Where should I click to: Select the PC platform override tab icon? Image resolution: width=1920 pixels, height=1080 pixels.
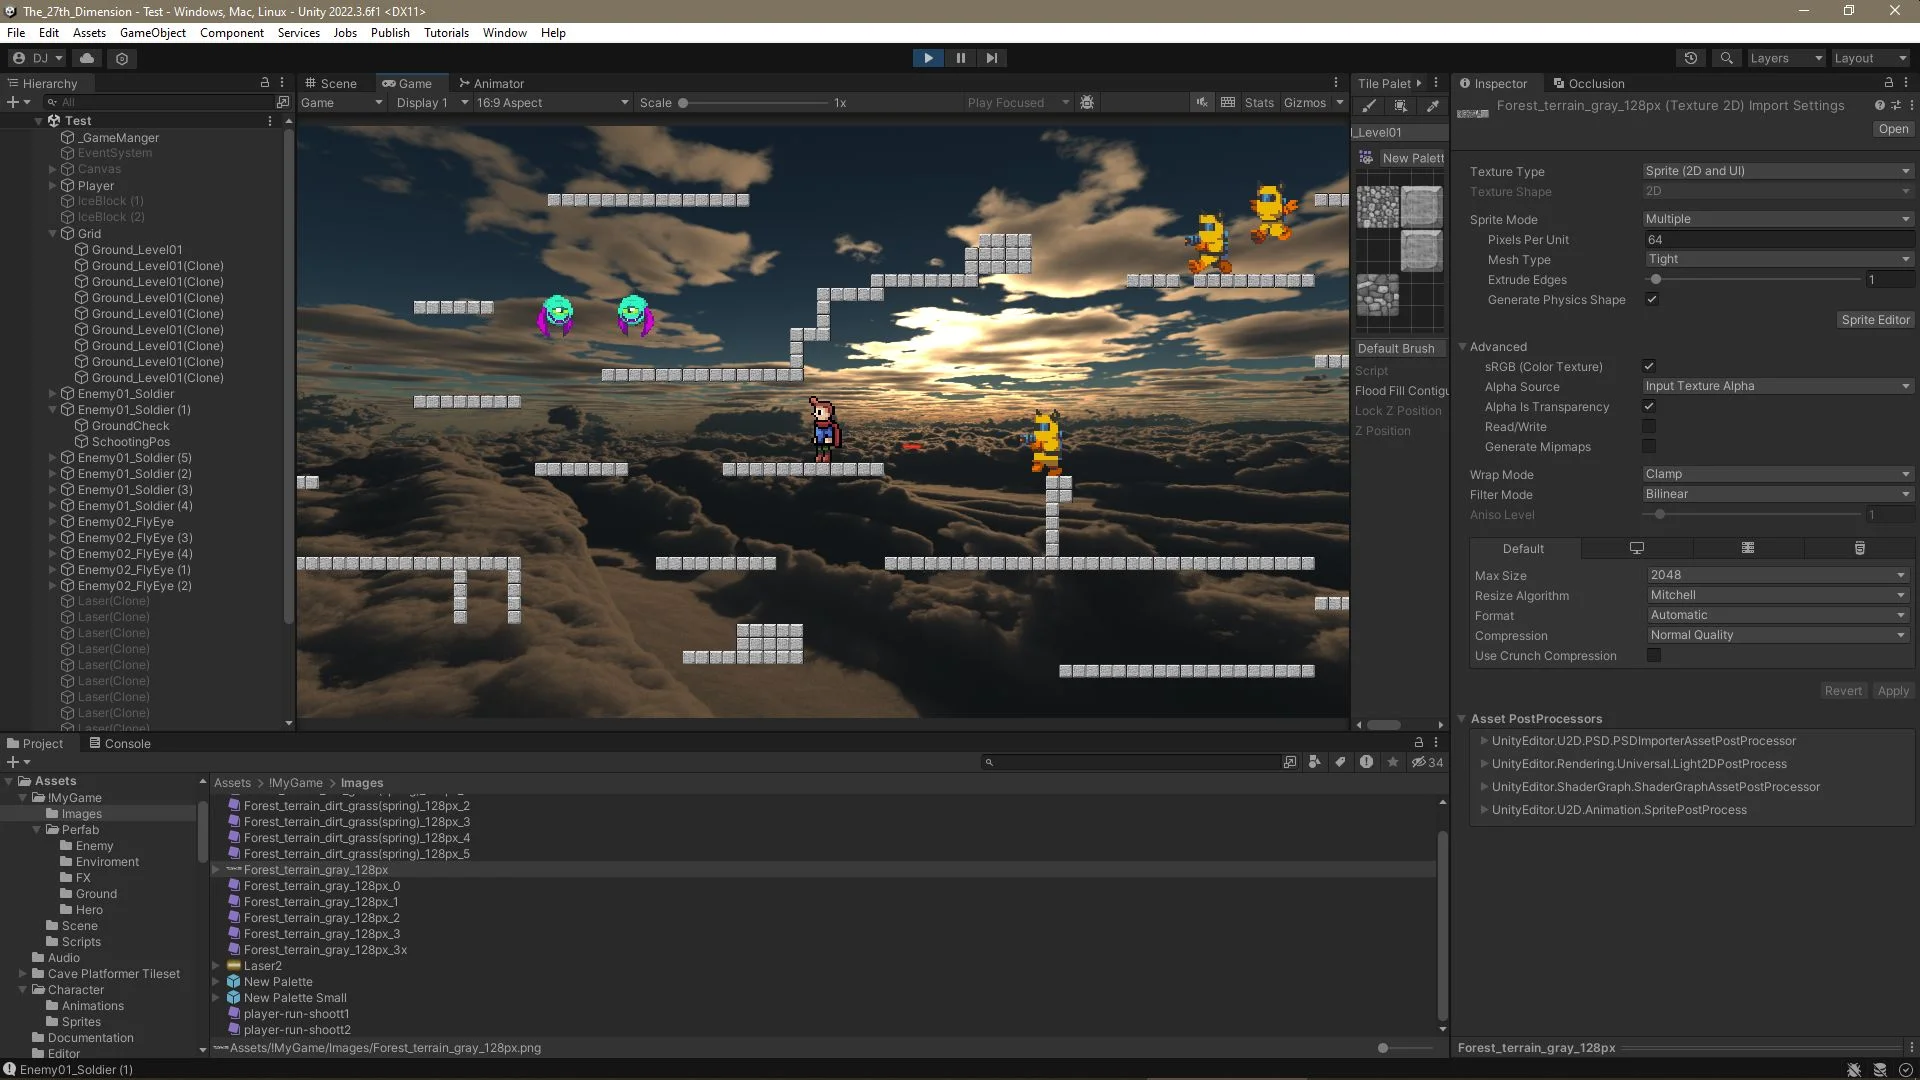1637,548
